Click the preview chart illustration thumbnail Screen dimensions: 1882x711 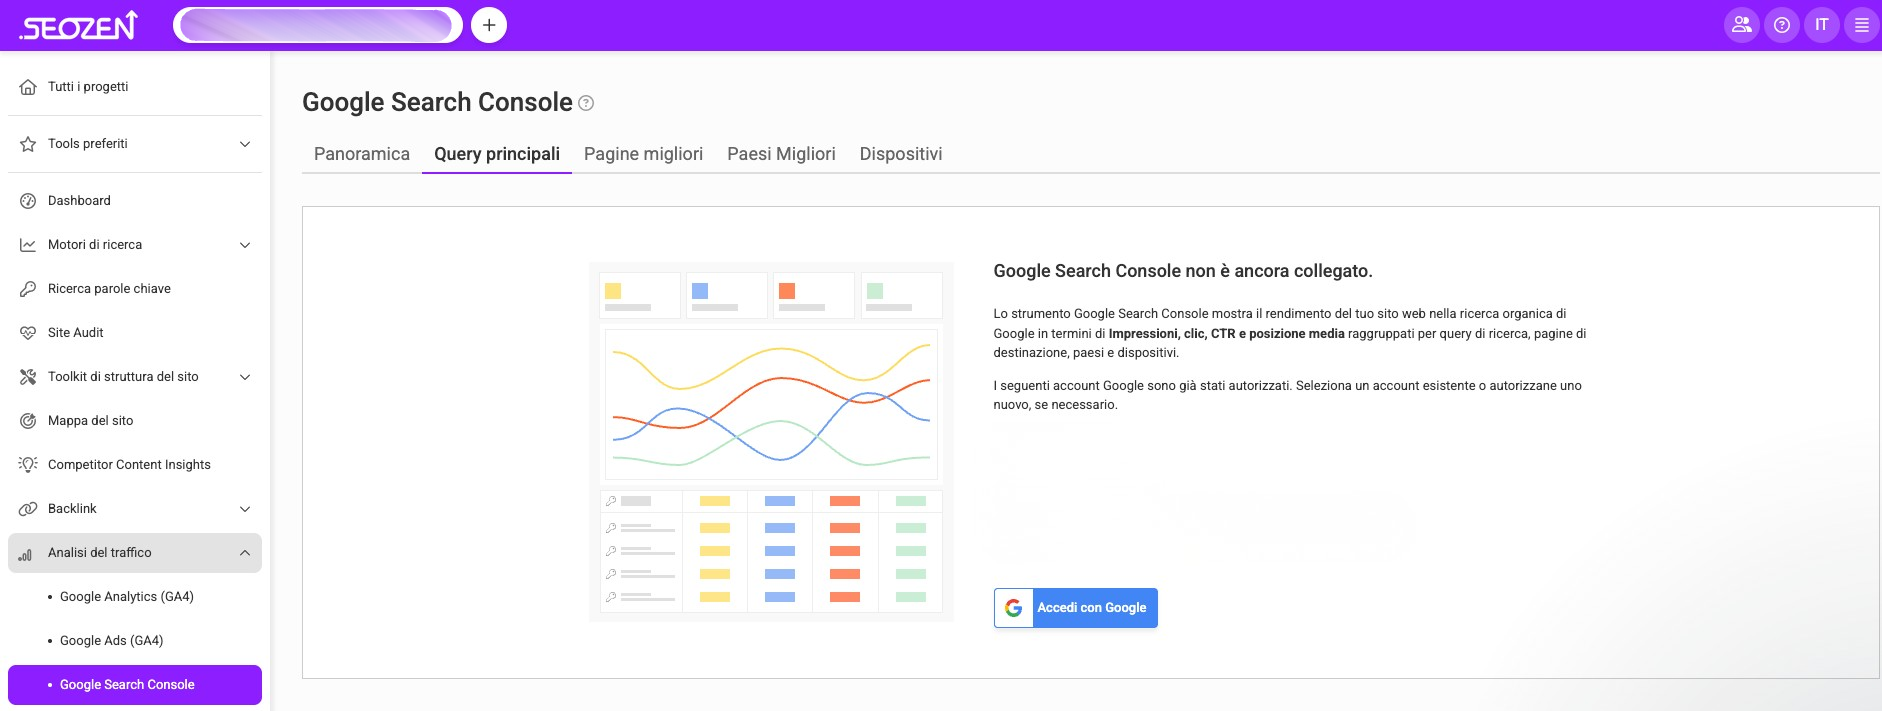coord(771,442)
